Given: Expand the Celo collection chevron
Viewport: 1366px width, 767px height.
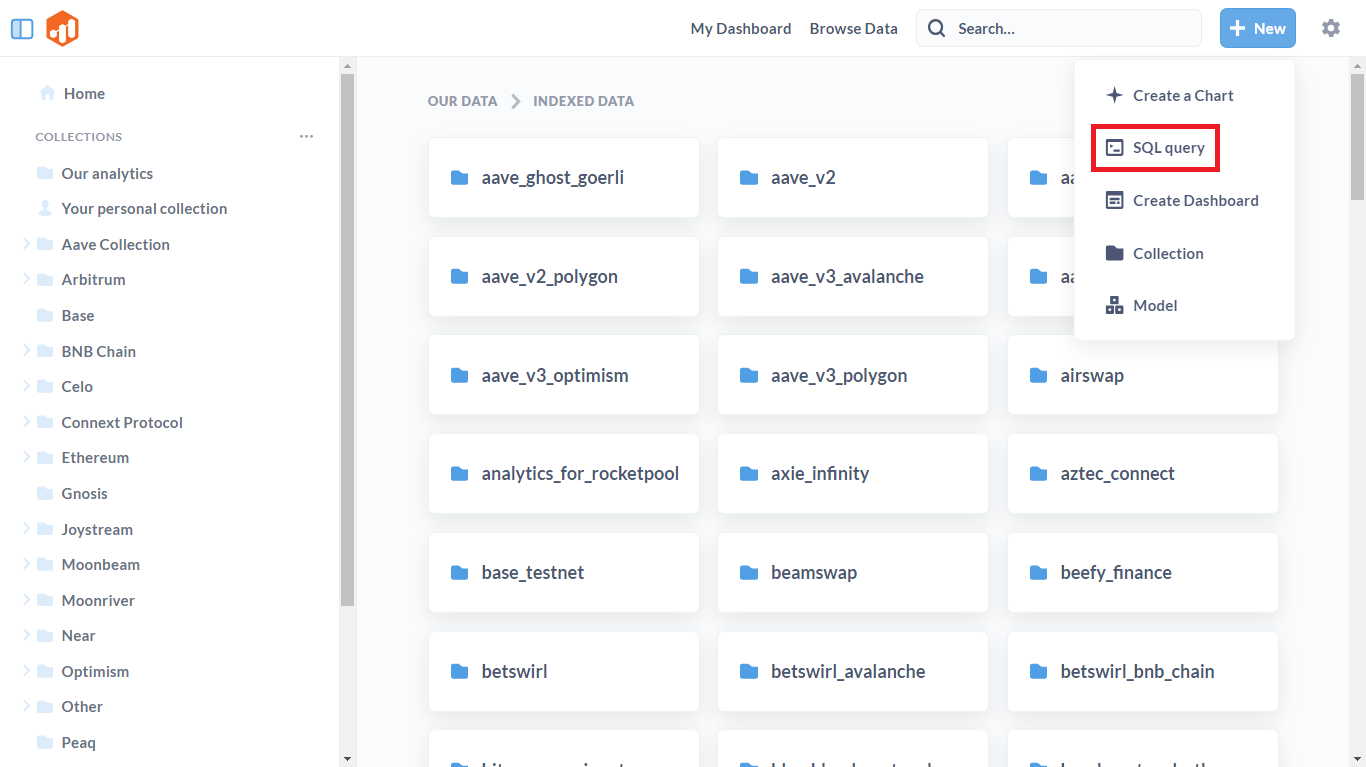Looking at the screenshot, I should 26,386.
